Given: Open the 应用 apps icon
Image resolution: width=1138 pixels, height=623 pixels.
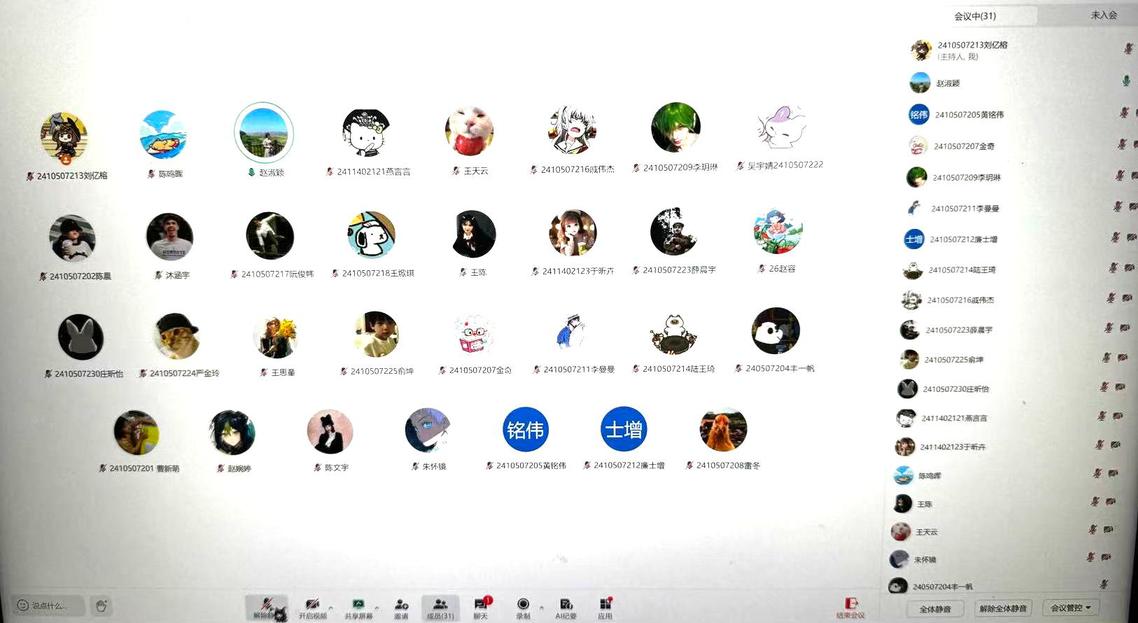Looking at the screenshot, I should (x=605, y=606).
